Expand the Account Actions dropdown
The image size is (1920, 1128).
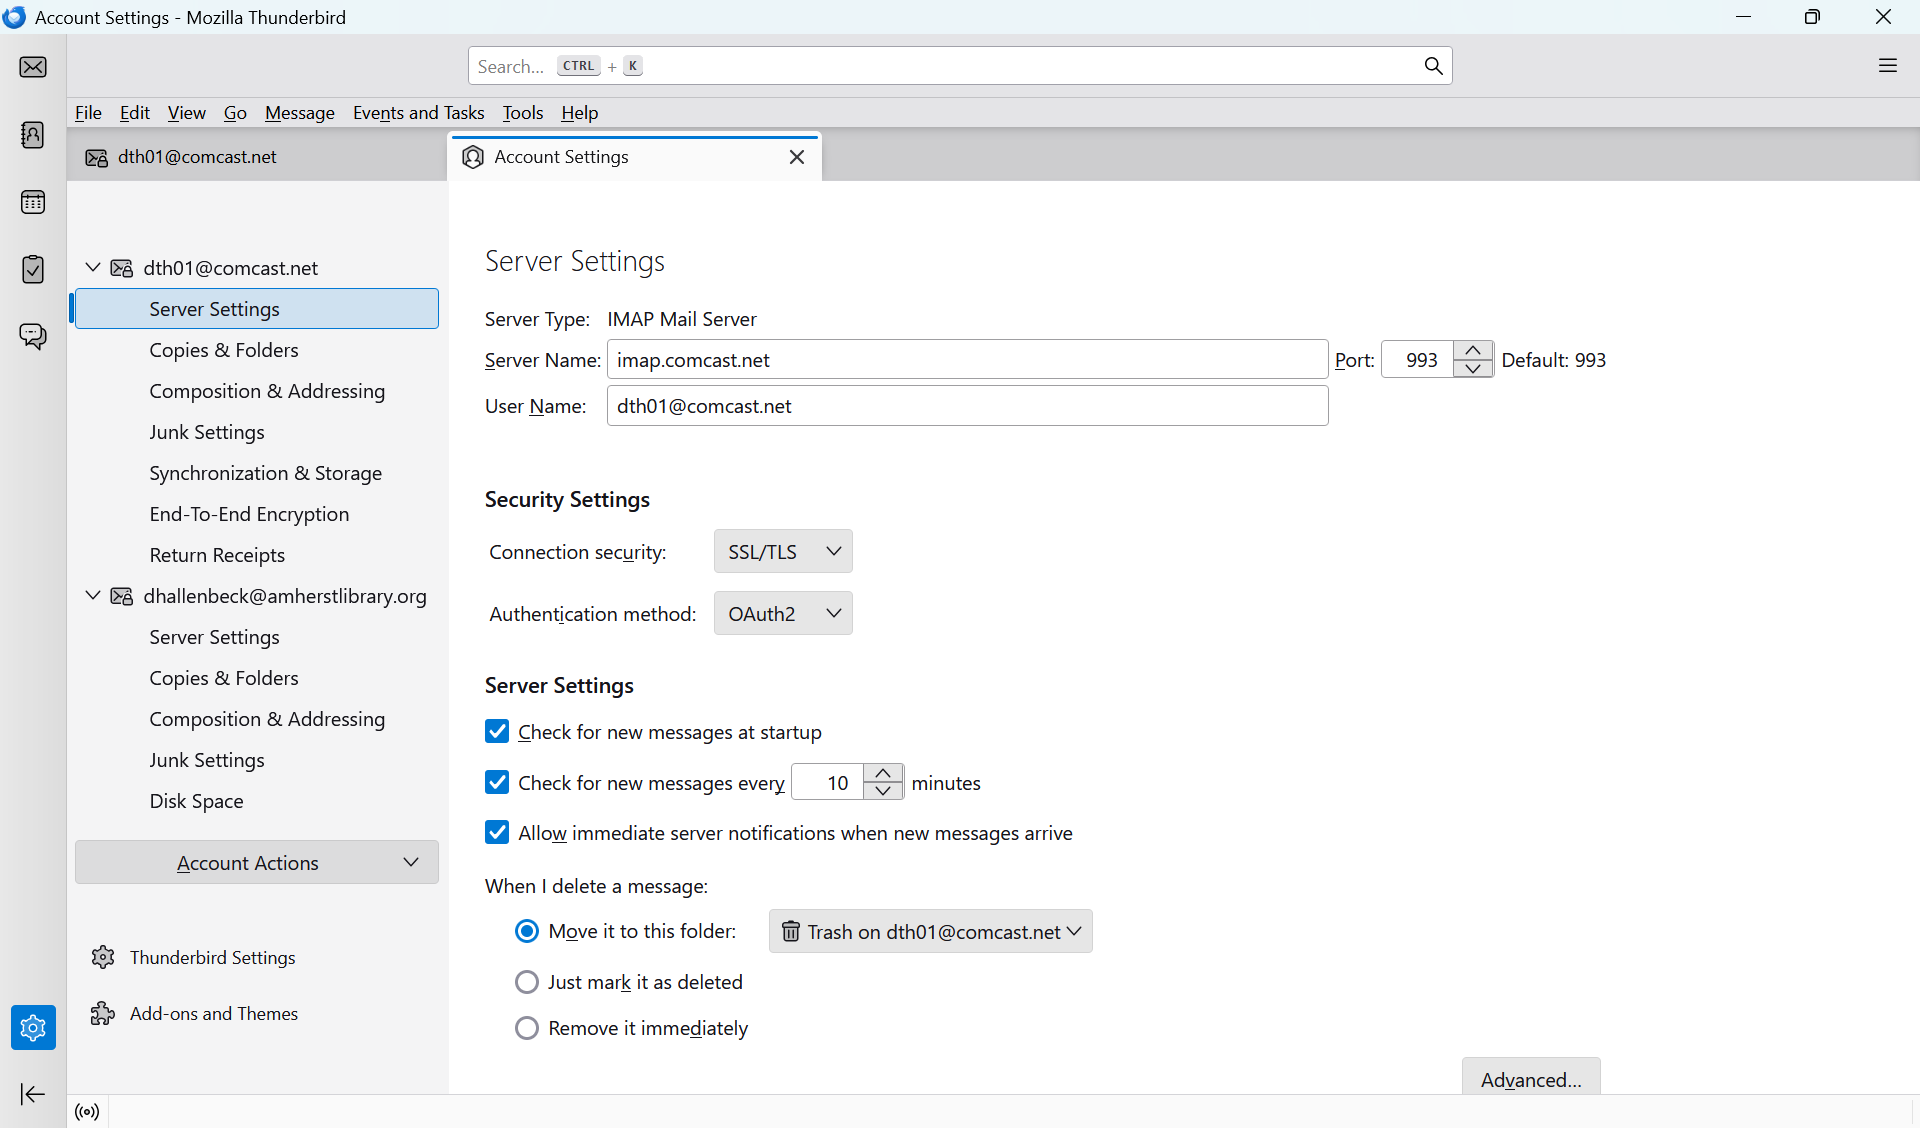[x=257, y=862]
